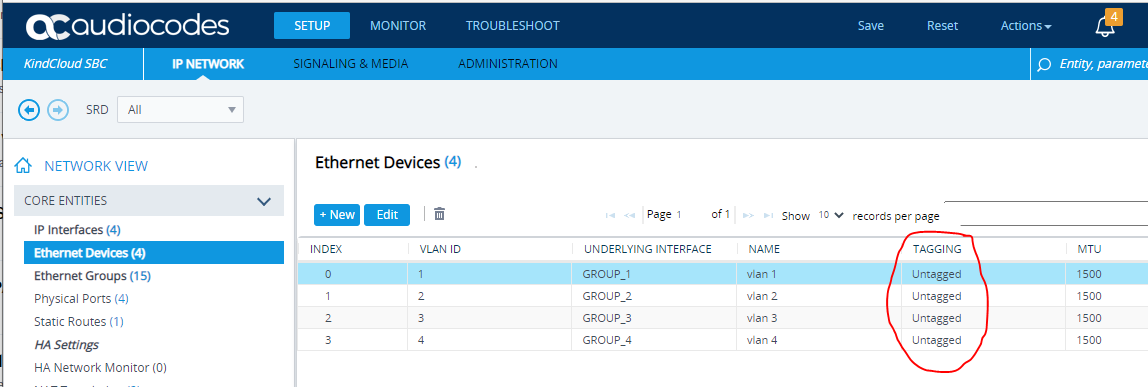Click the AudioCodes logo
The height and width of the screenshot is (387, 1148).
[128, 26]
